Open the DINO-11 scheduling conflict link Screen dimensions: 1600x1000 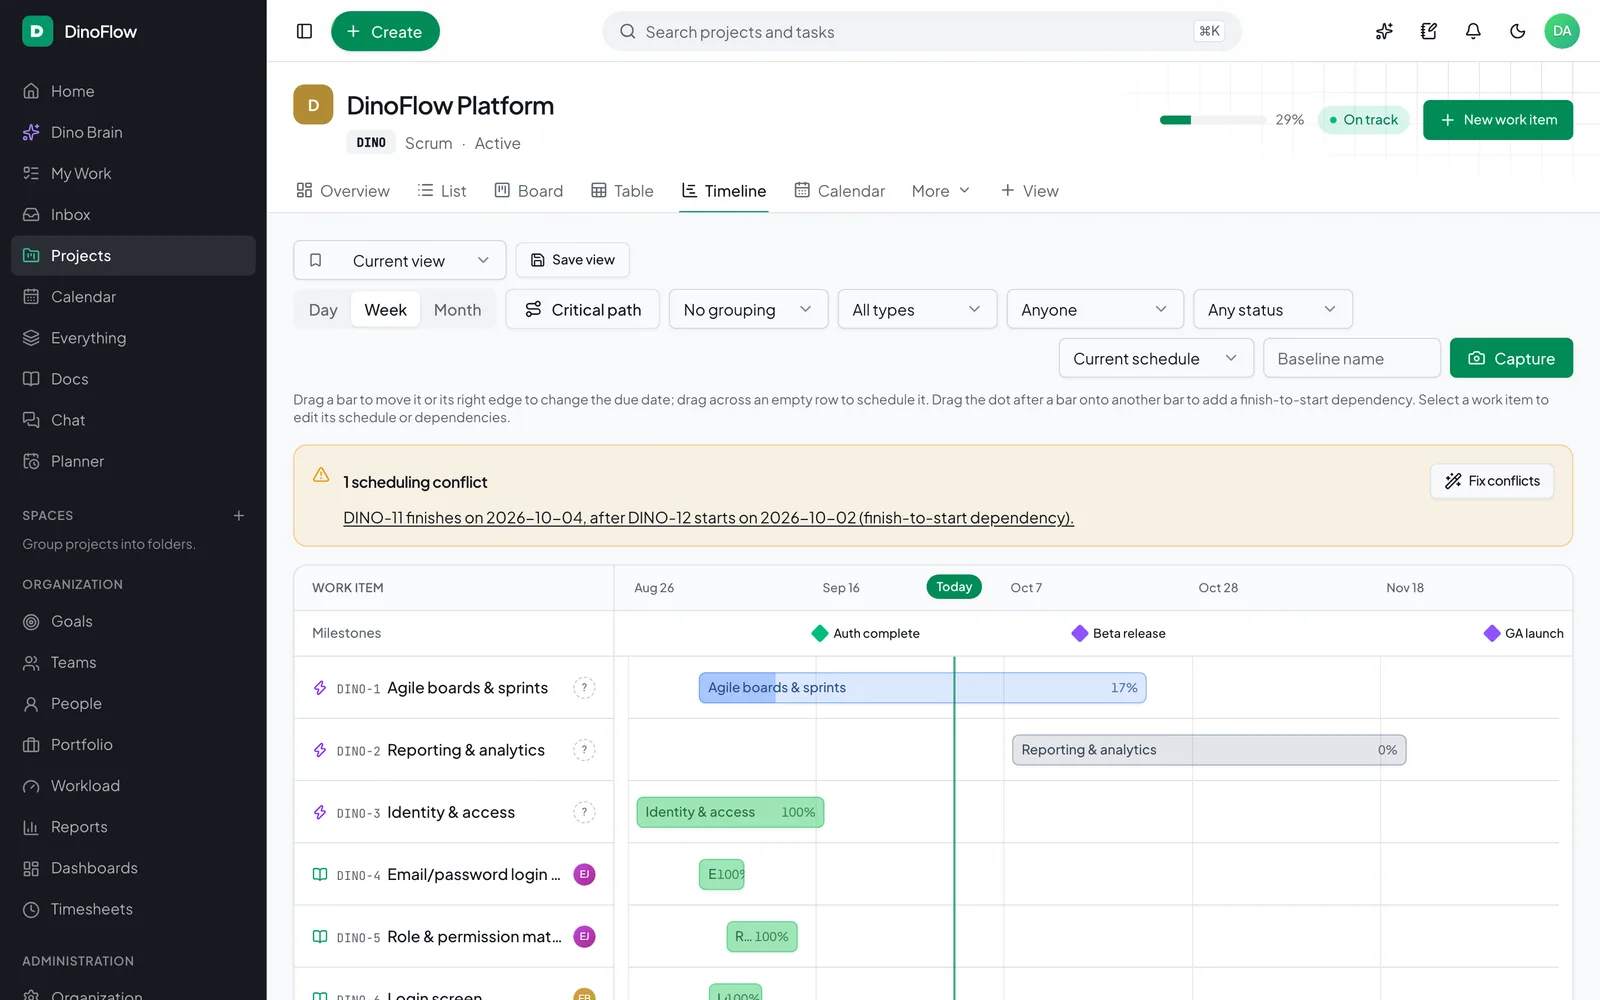tap(708, 518)
